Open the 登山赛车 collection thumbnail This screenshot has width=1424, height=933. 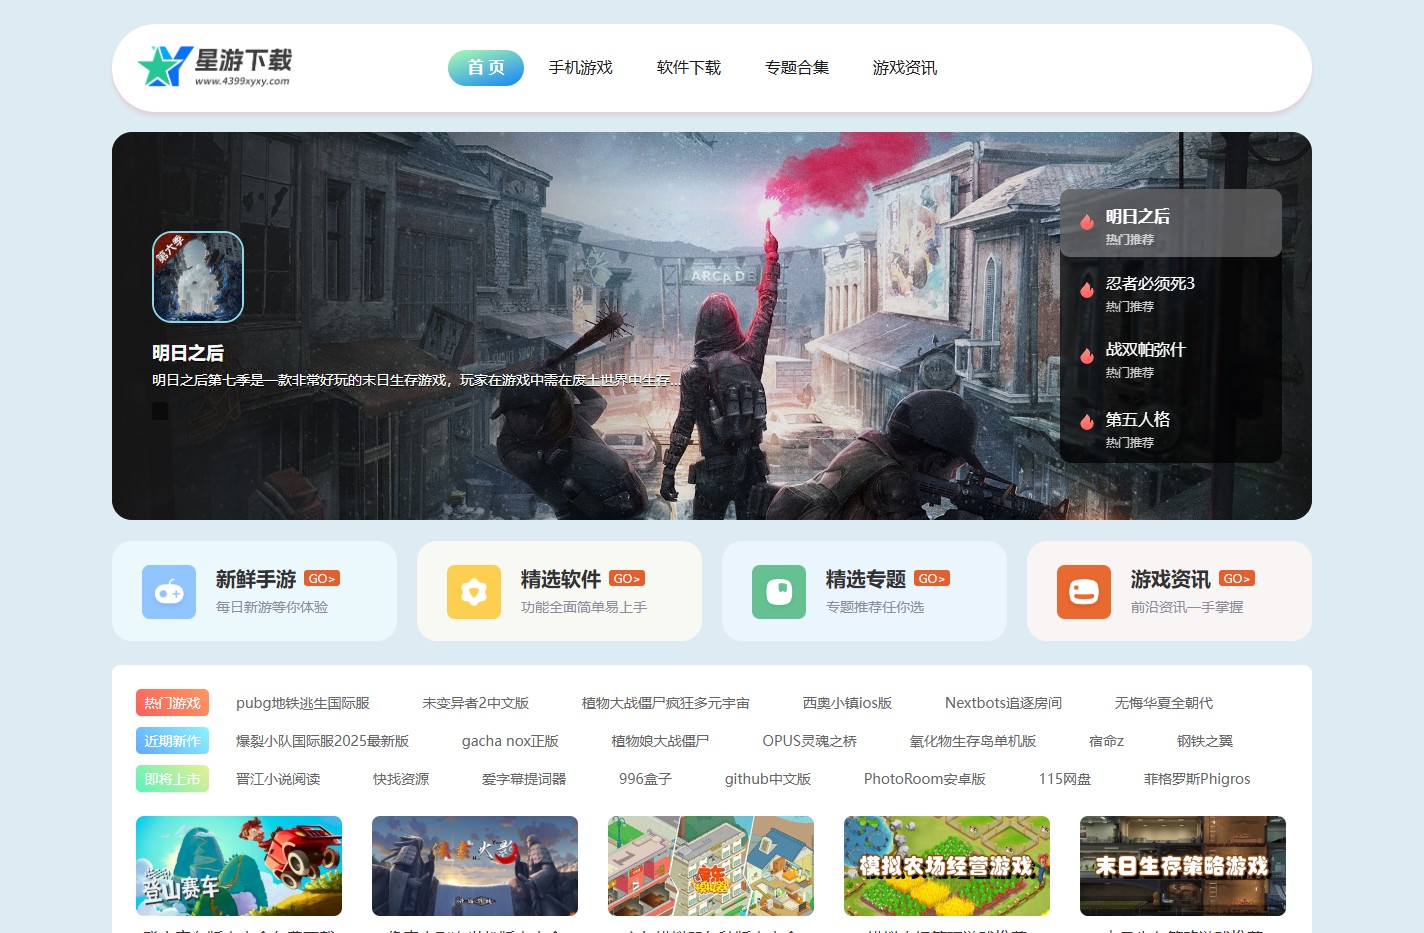[x=239, y=866]
